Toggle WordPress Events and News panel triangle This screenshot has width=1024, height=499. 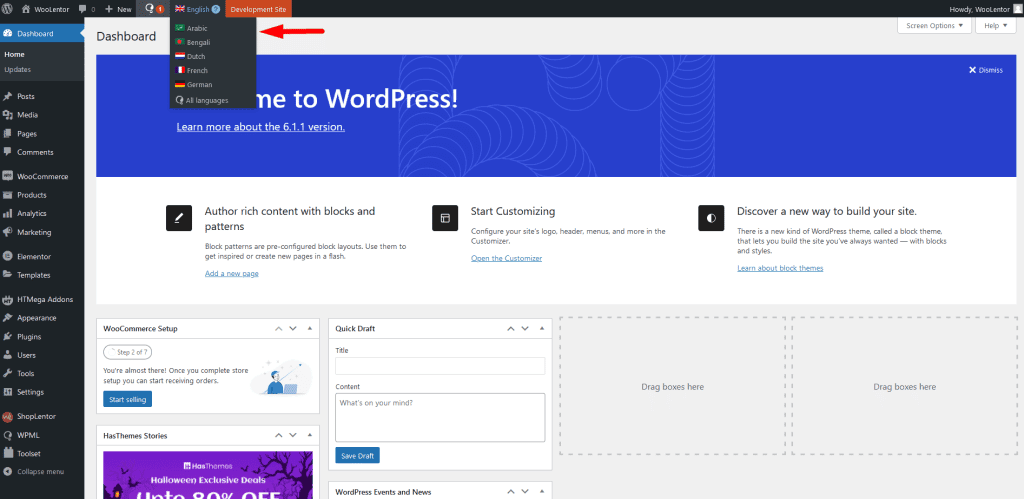coord(542,492)
